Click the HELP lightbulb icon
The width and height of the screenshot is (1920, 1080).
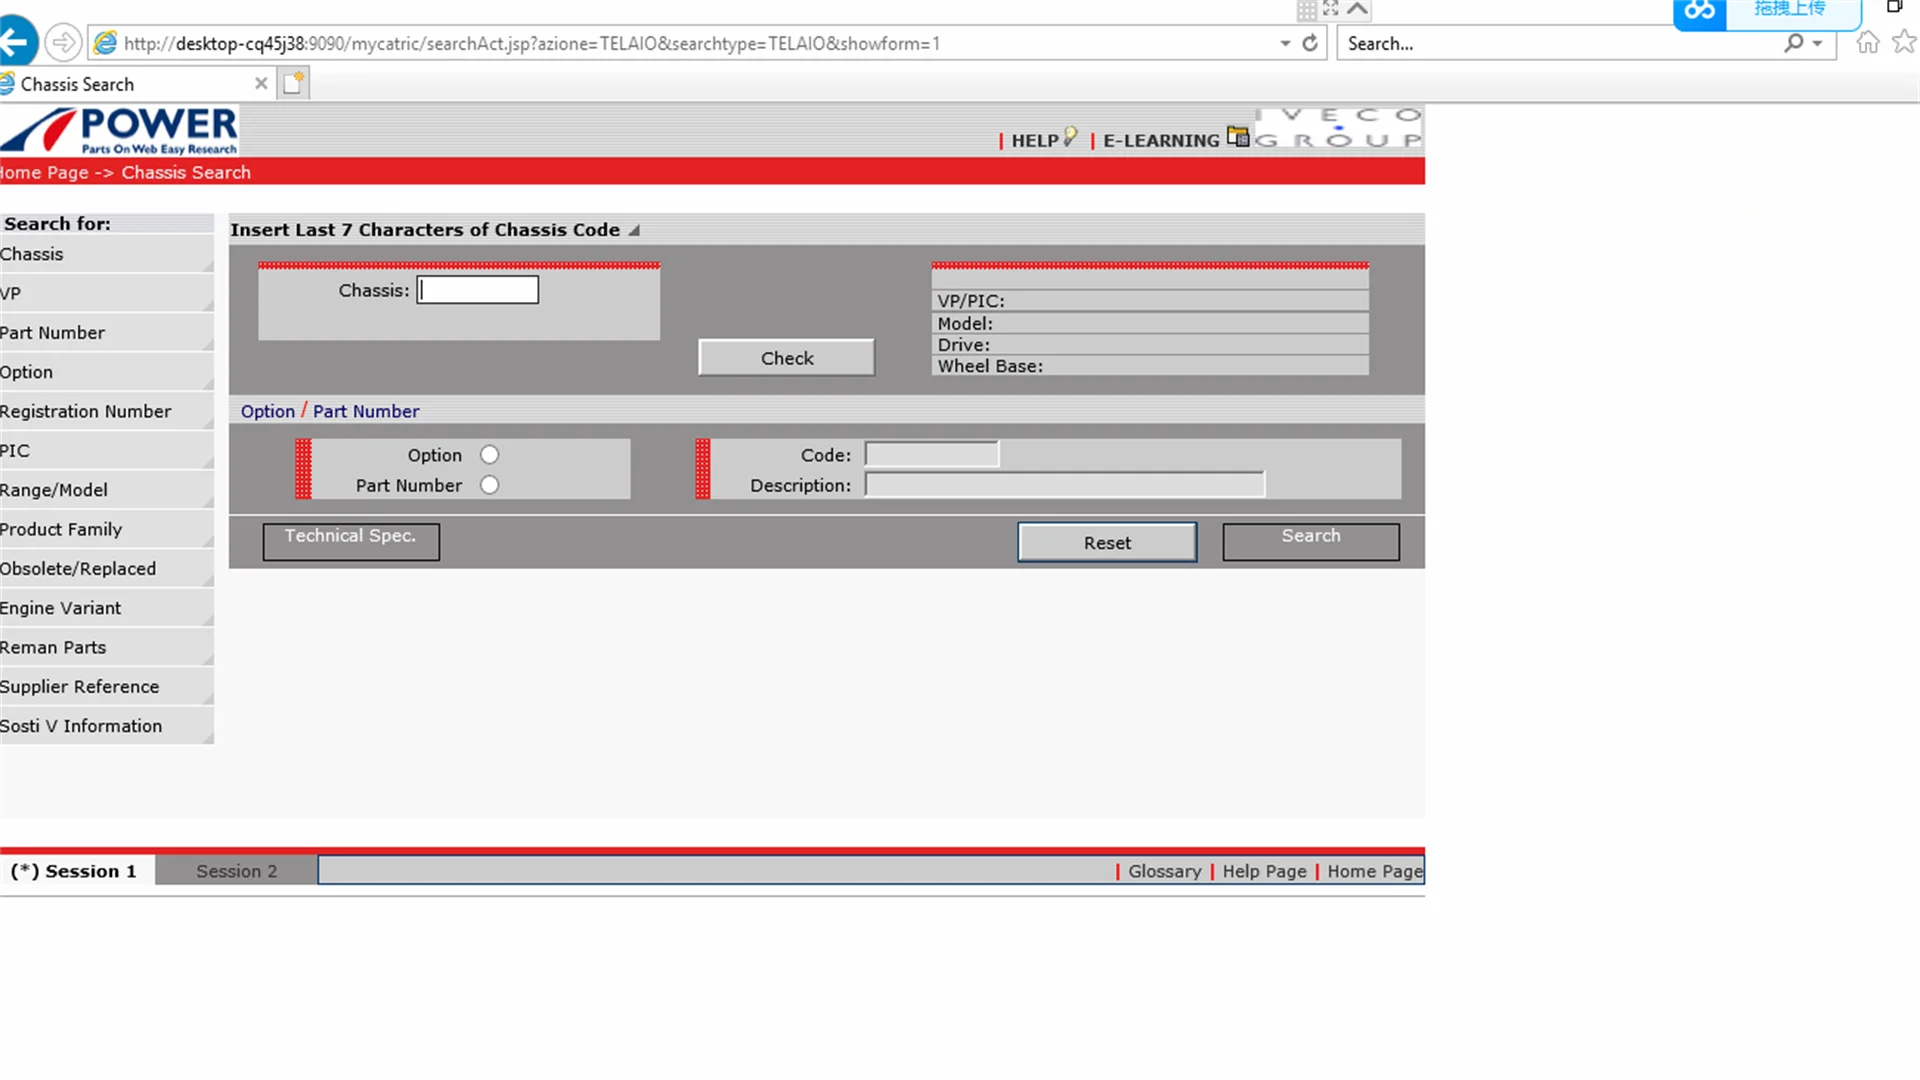coord(1070,136)
